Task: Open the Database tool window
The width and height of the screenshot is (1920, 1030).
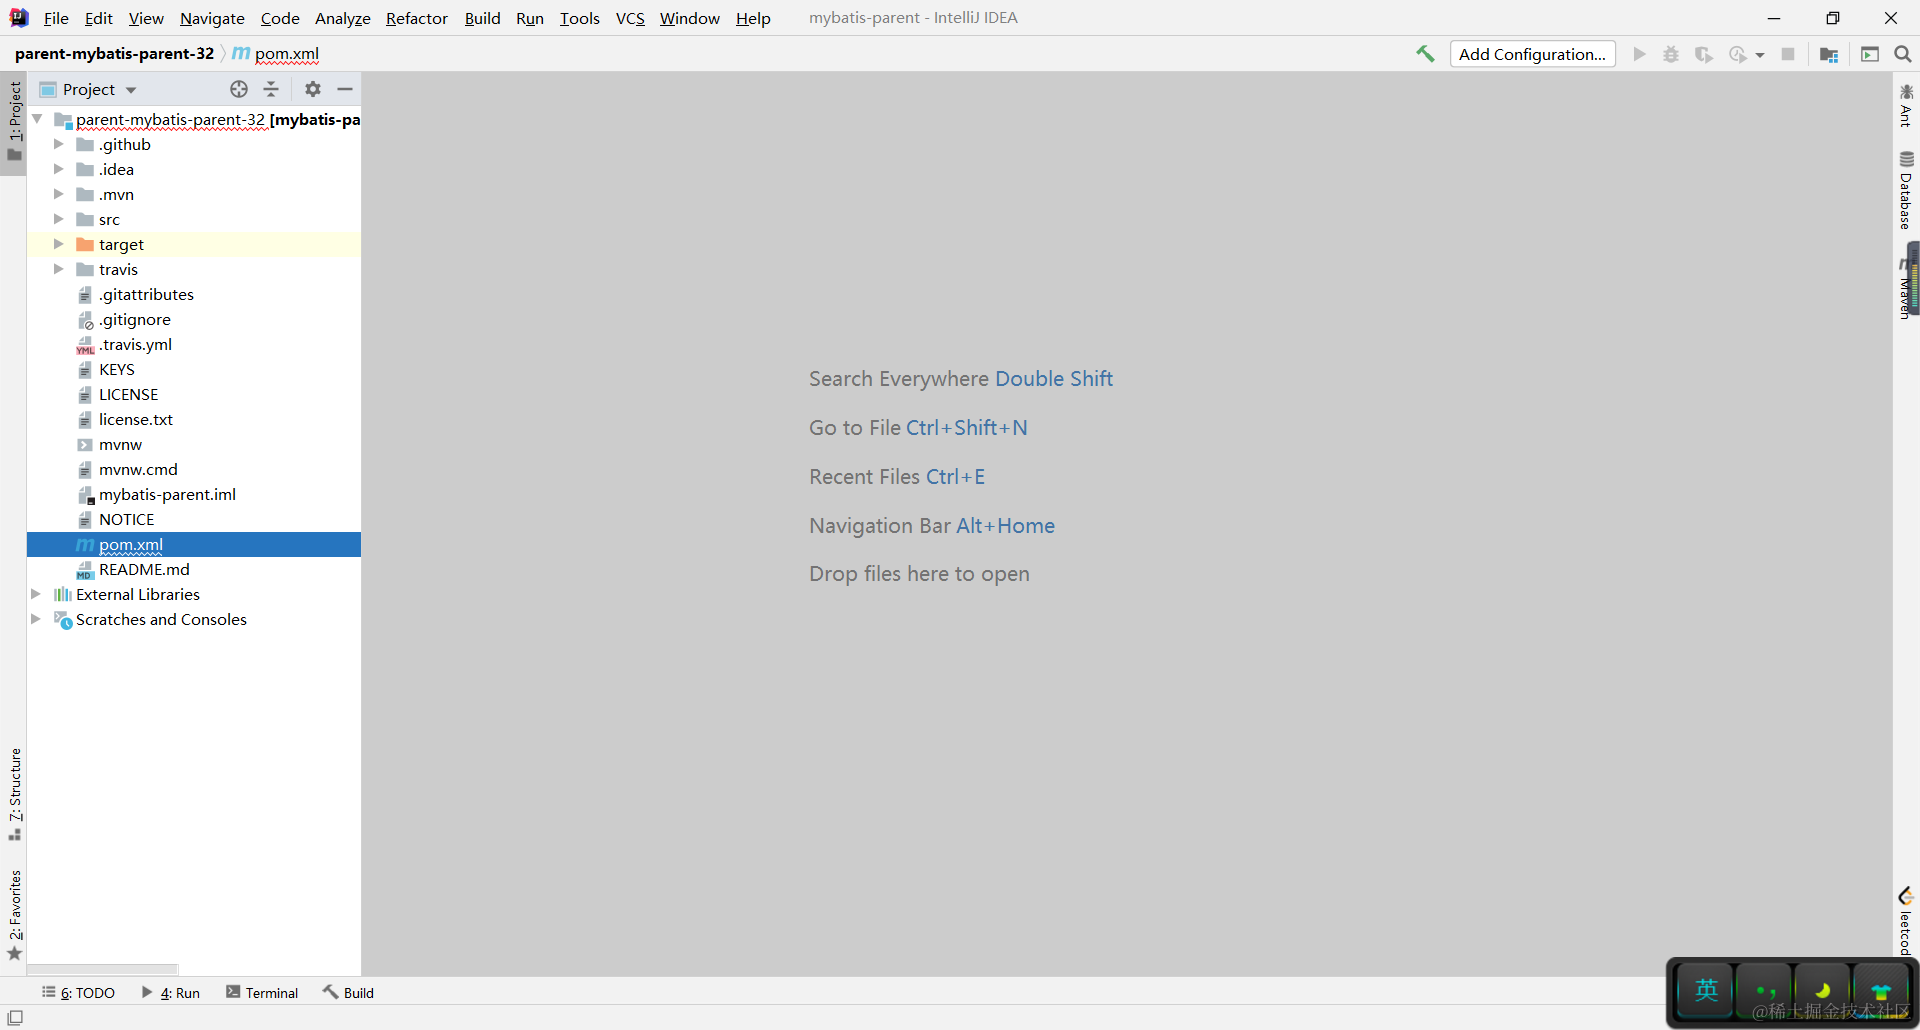Action: coord(1906,190)
